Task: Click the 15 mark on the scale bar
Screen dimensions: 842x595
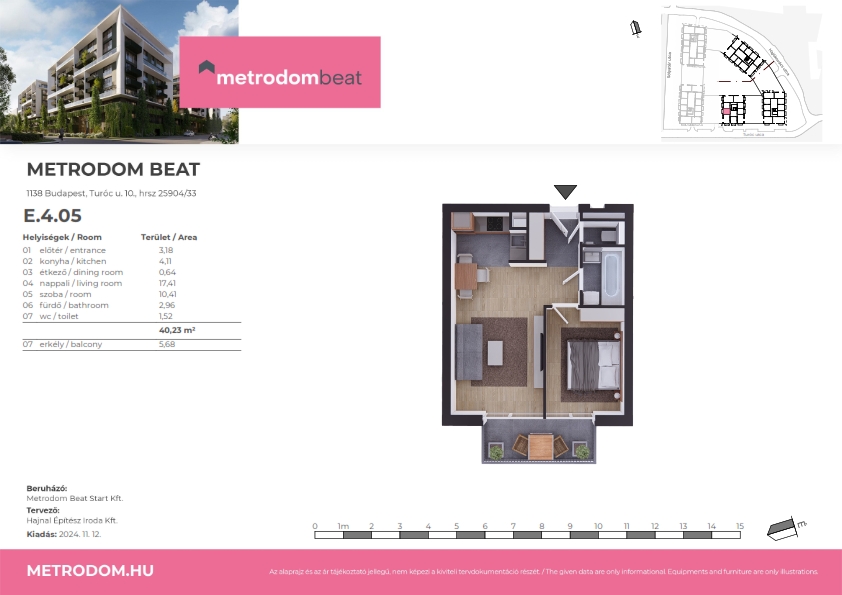Action: coord(740,526)
